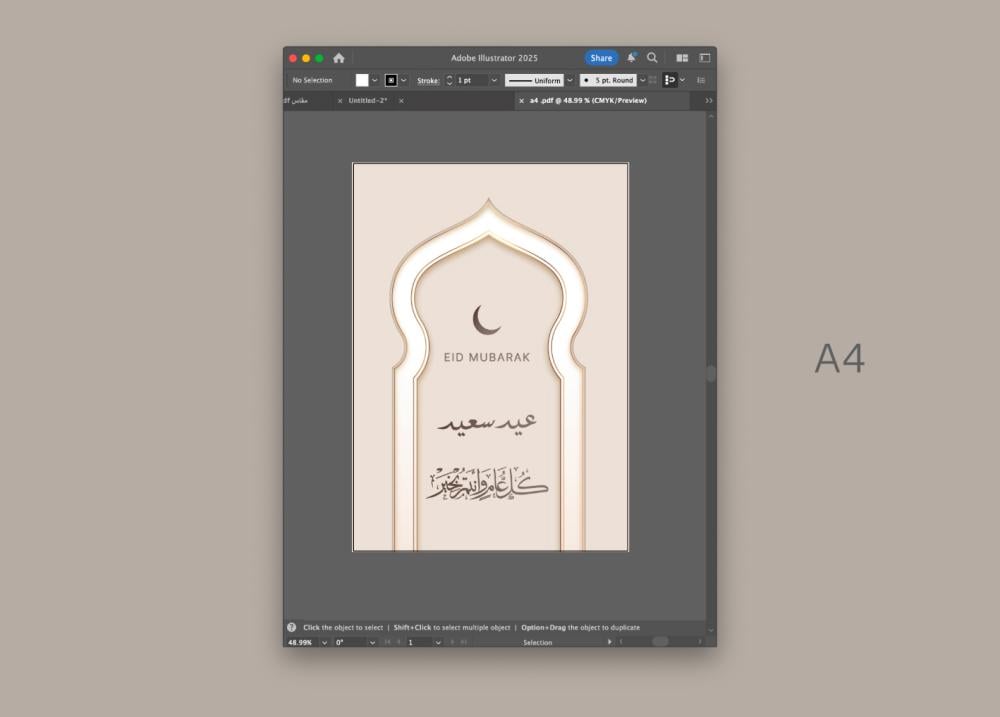This screenshot has height=717, width=1000.
Task: Click the horizontal scrollbar thumb
Action: coord(660,642)
